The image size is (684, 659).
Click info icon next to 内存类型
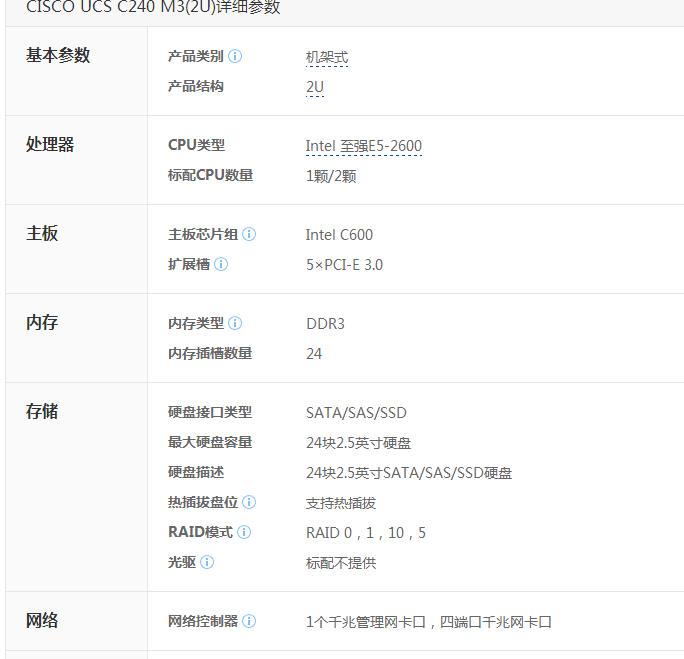tap(235, 323)
